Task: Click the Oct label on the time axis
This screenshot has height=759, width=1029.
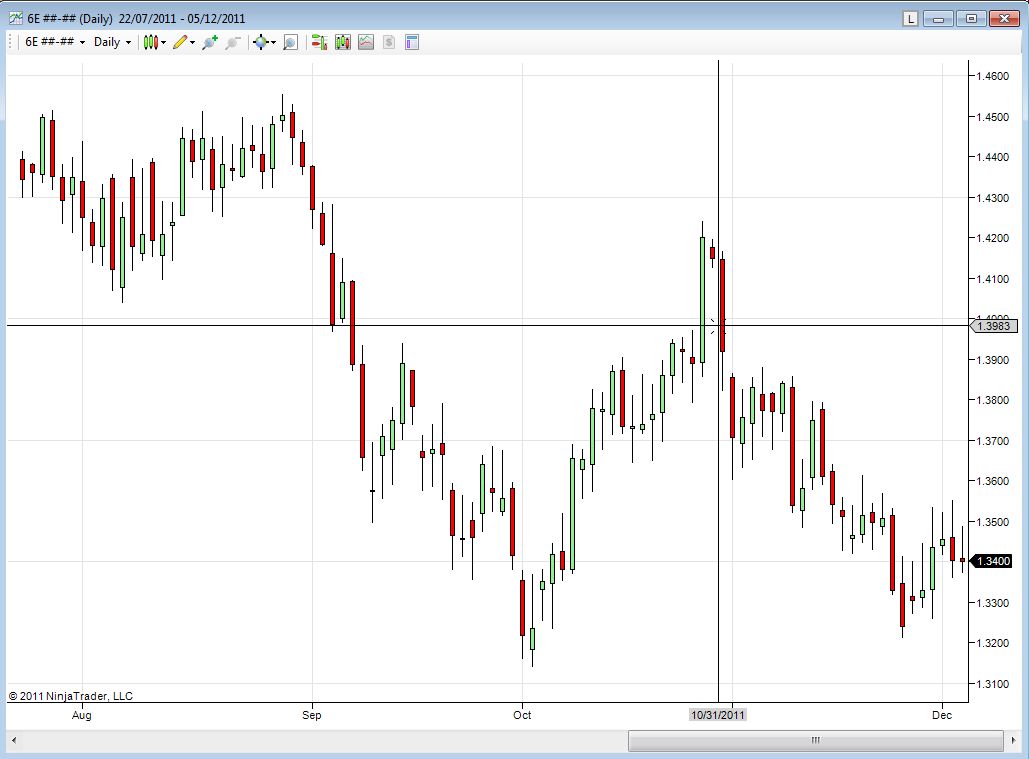Action: pyautogui.click(x=522, y=714)
